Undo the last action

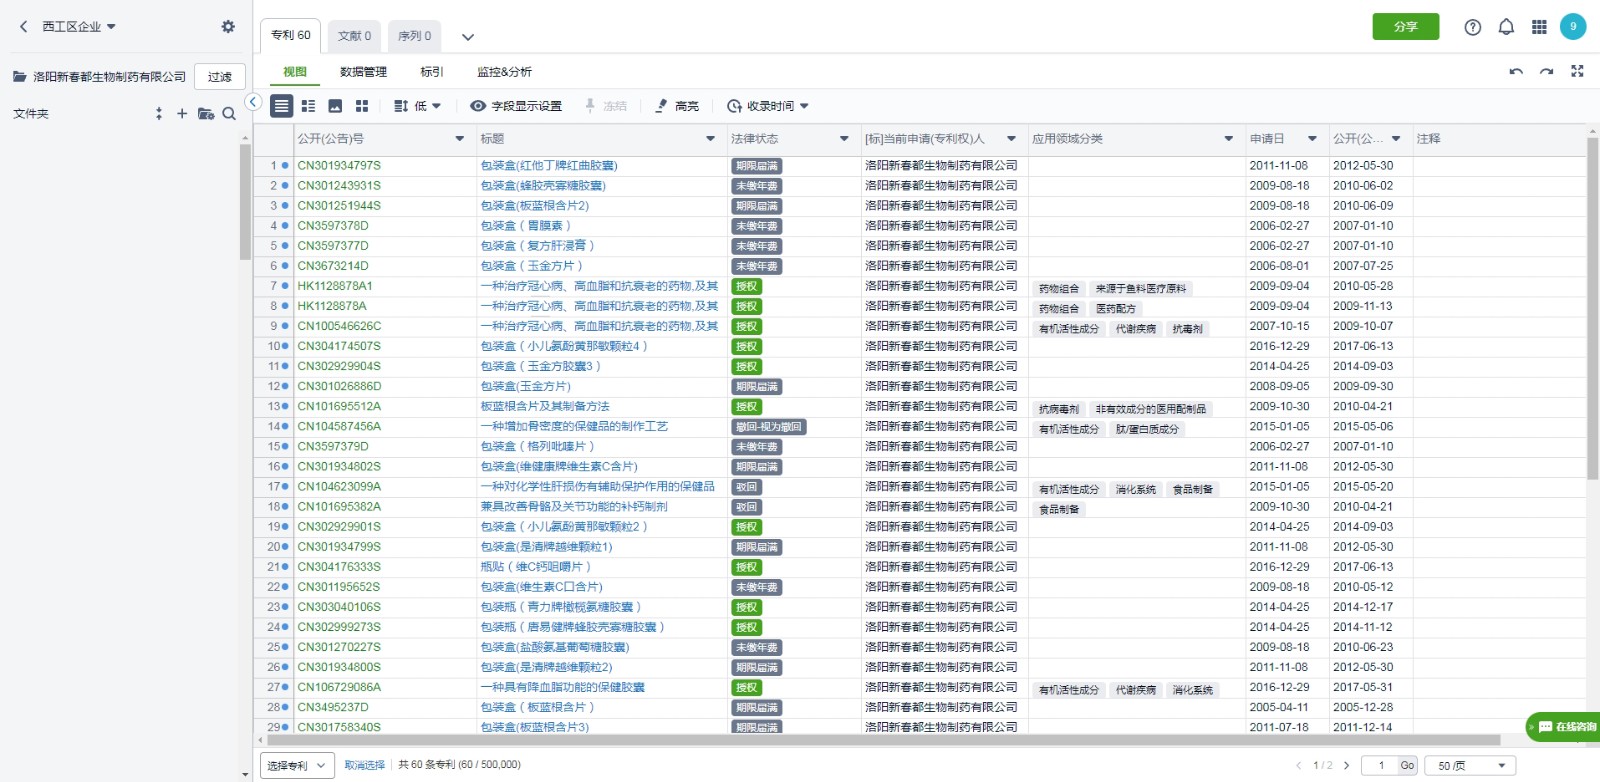1516,71
